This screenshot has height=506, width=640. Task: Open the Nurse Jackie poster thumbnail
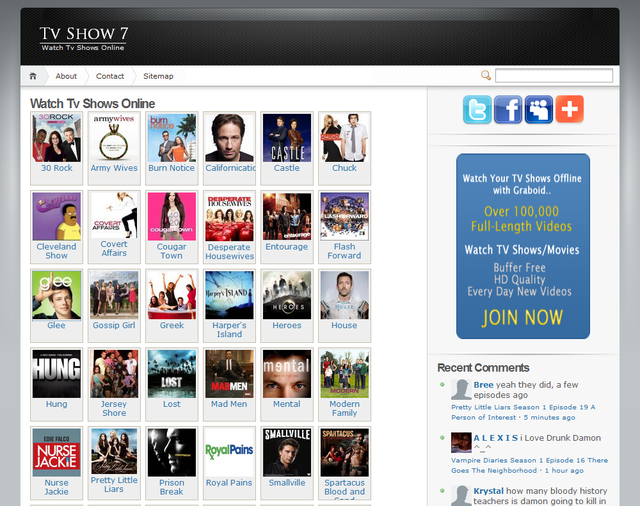[x=57, y=453]
